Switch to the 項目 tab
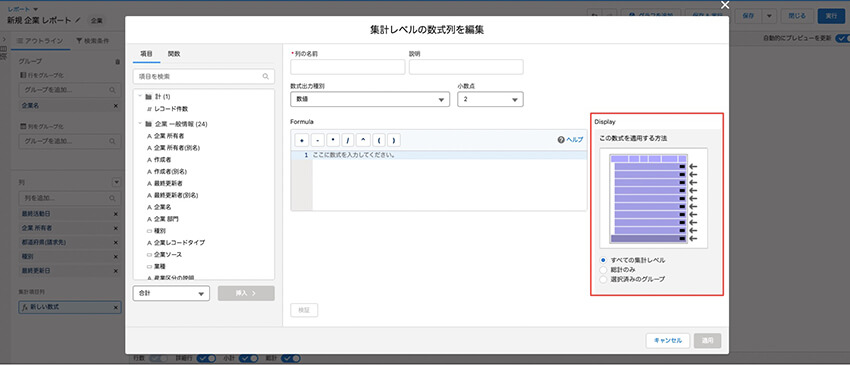The width and height of the screenshot is (850, 365). point(146,54)
